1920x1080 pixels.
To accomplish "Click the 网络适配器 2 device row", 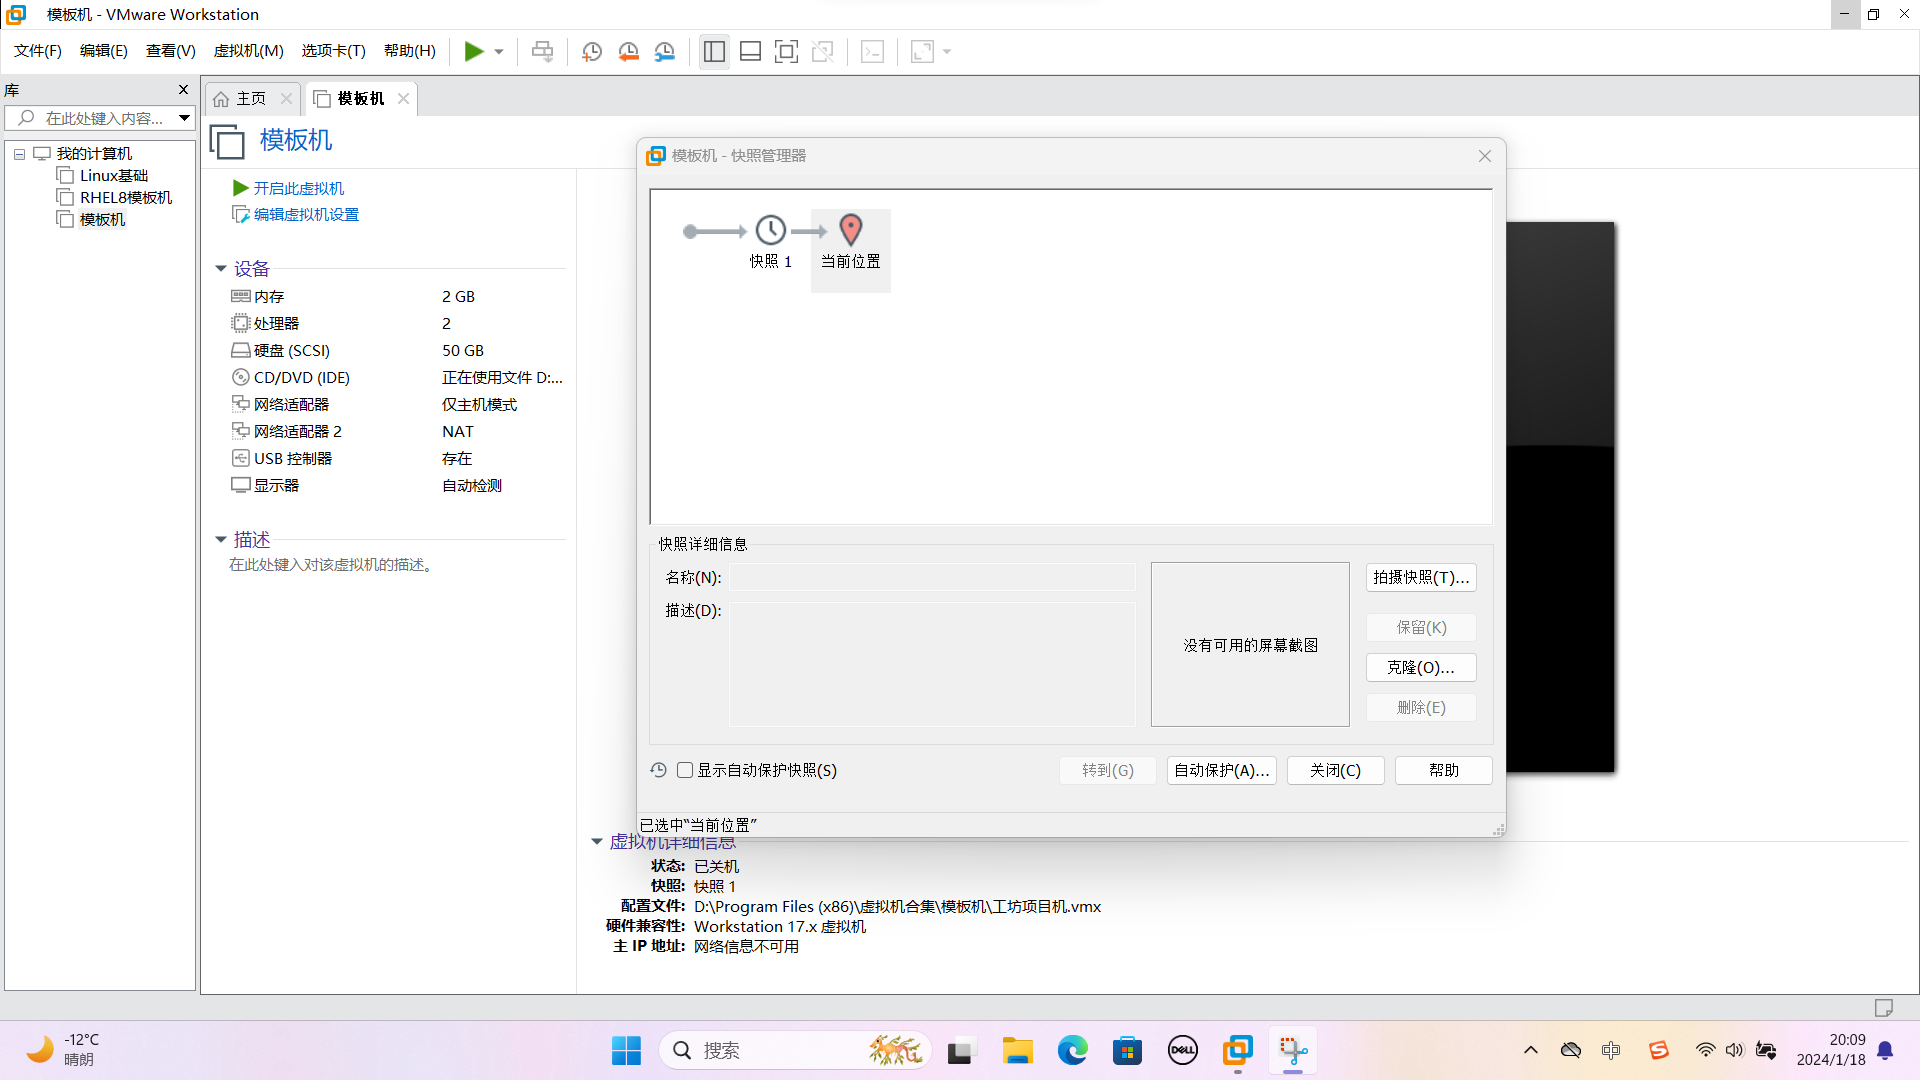I will [x=397, y=432].
